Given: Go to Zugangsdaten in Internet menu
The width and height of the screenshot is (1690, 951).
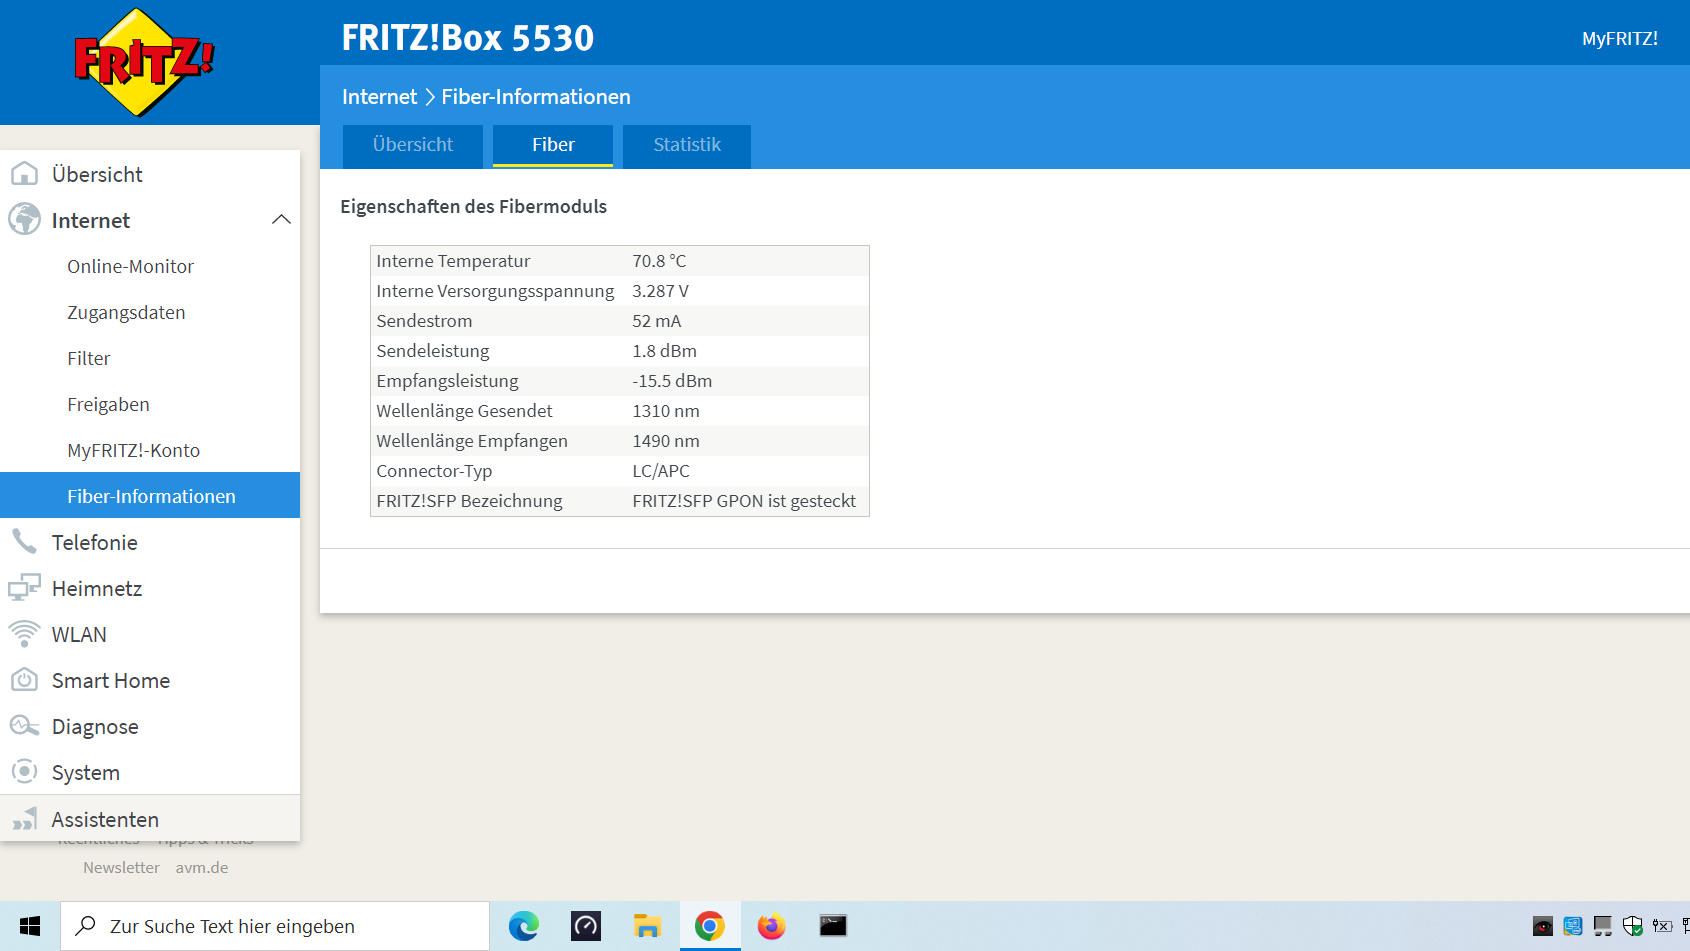Looking at the screenshot, I should [x=126, y=312].
